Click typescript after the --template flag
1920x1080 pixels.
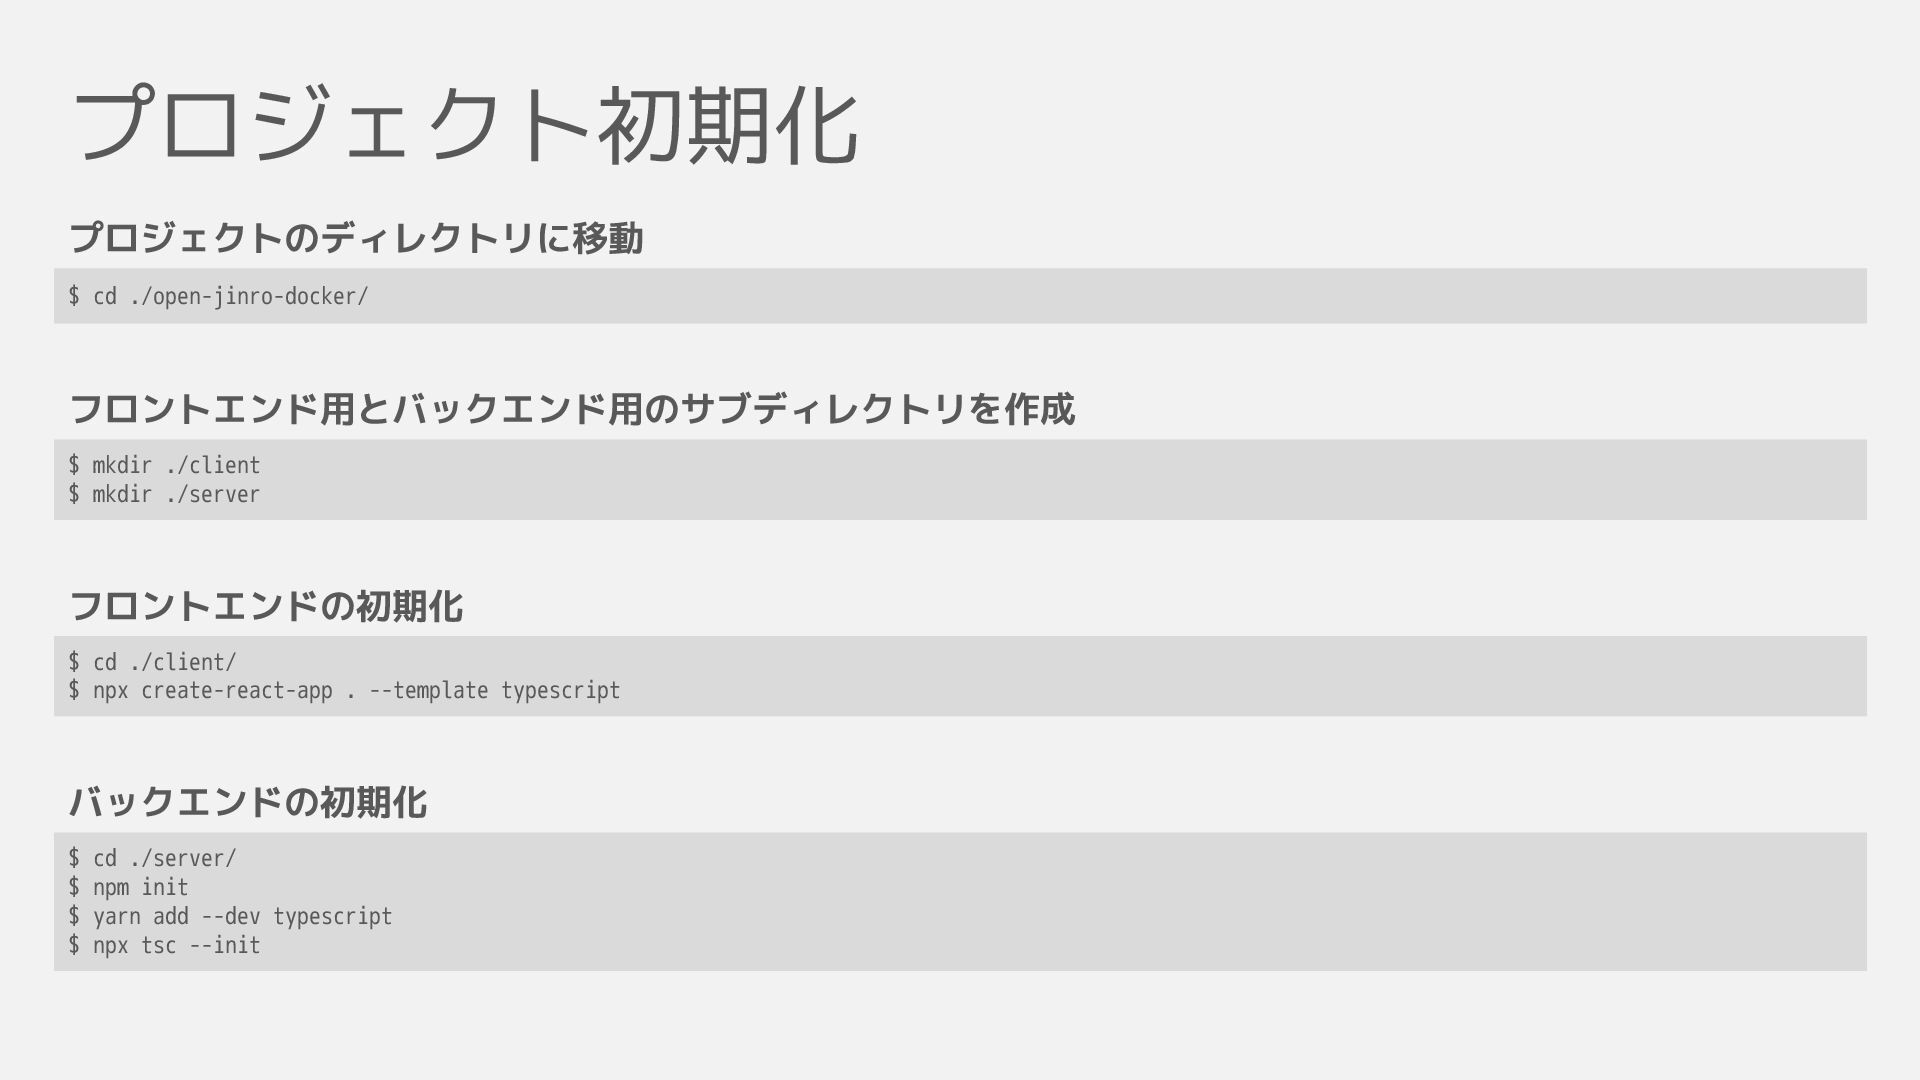click(560, 691)
